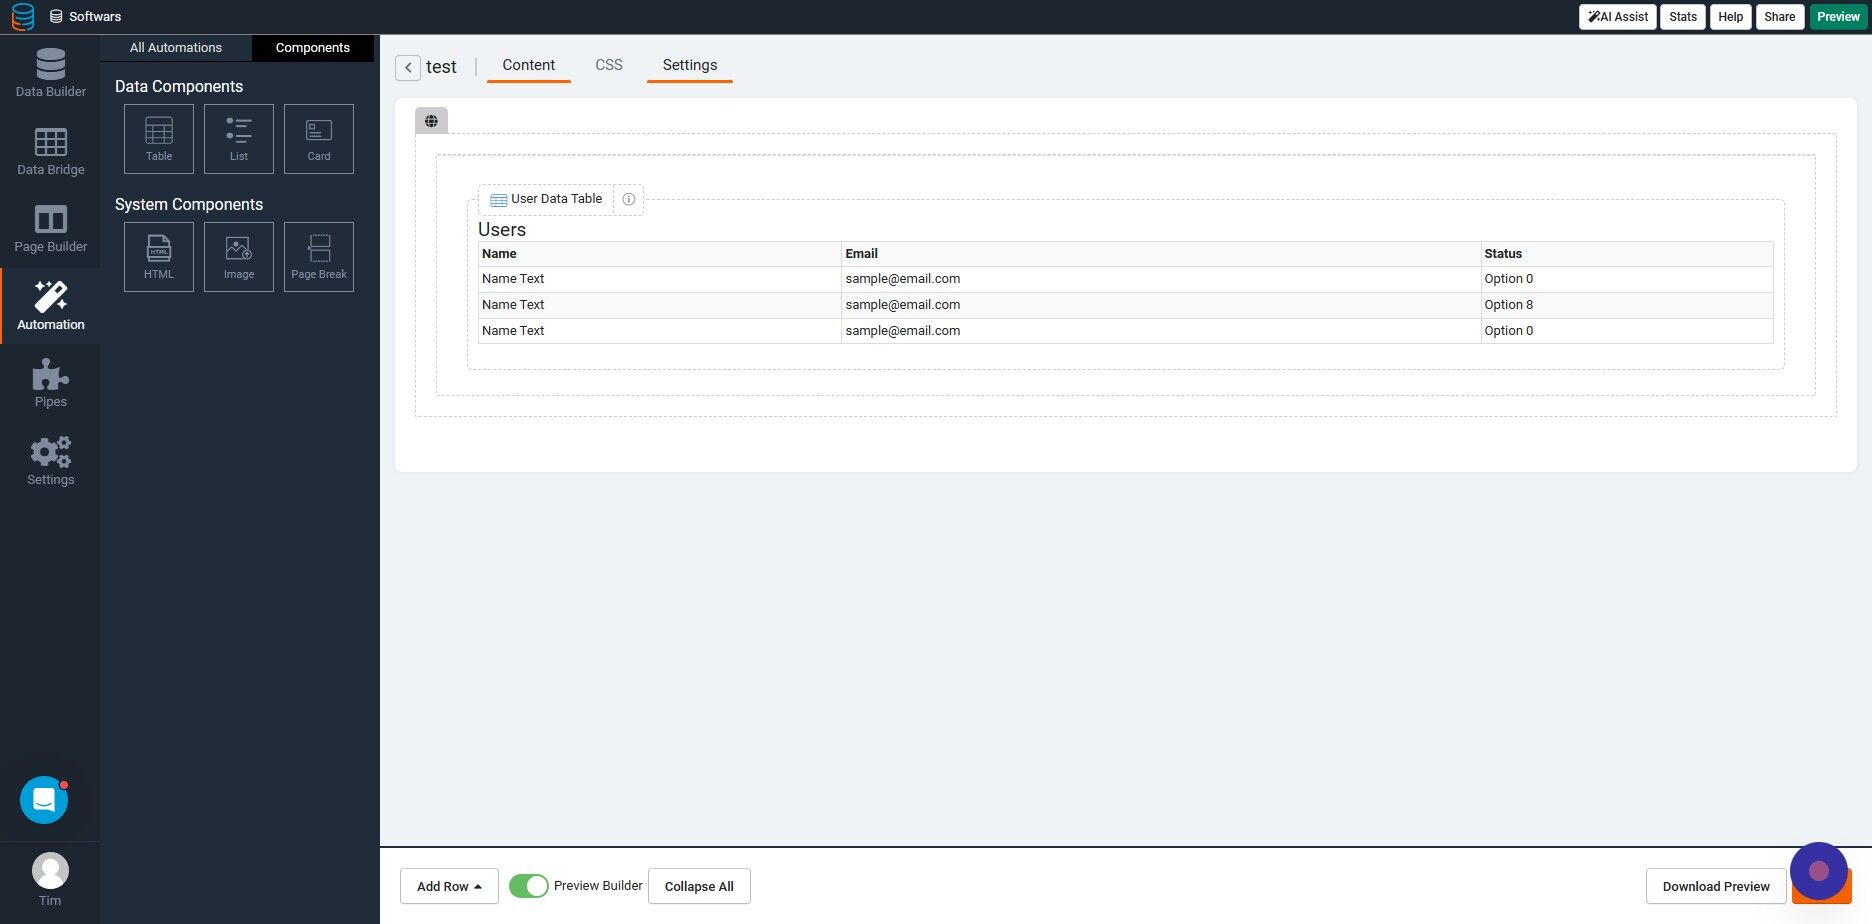Switch to the Settings tab

[689, 64]
